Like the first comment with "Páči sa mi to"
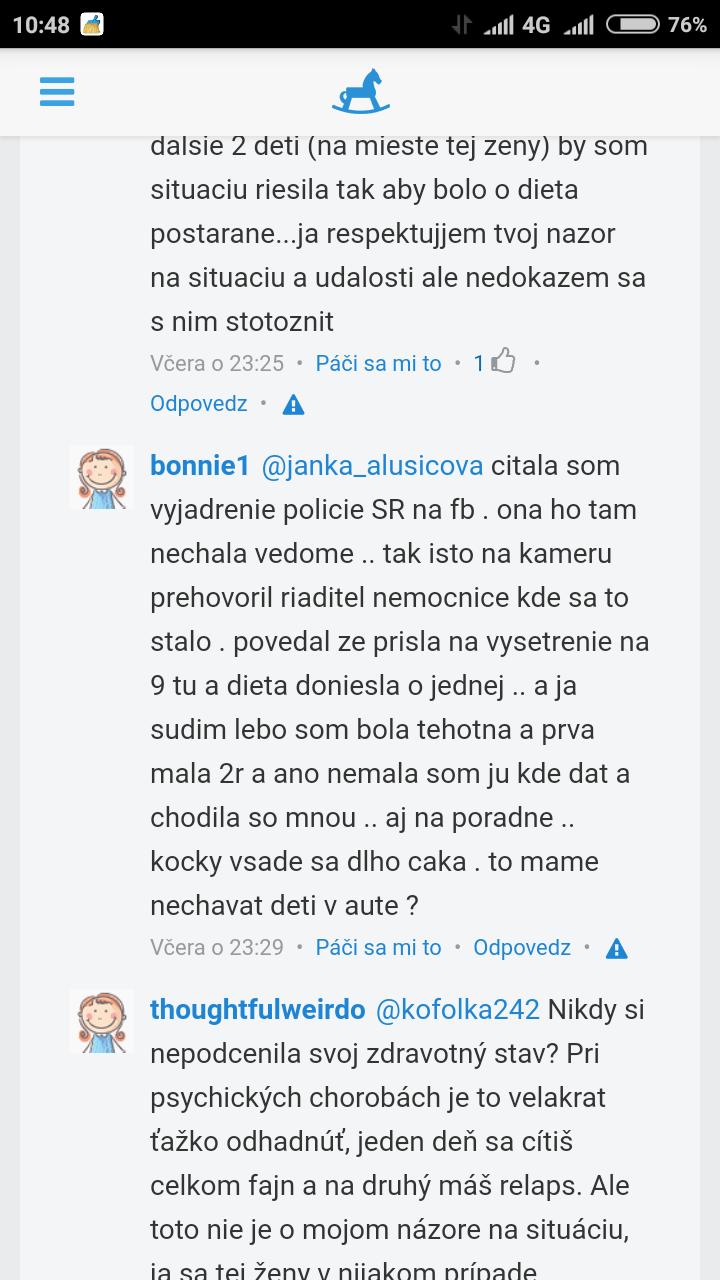Image resolution: width=720 pixels, height=1280 pixels. coord(378,363)
